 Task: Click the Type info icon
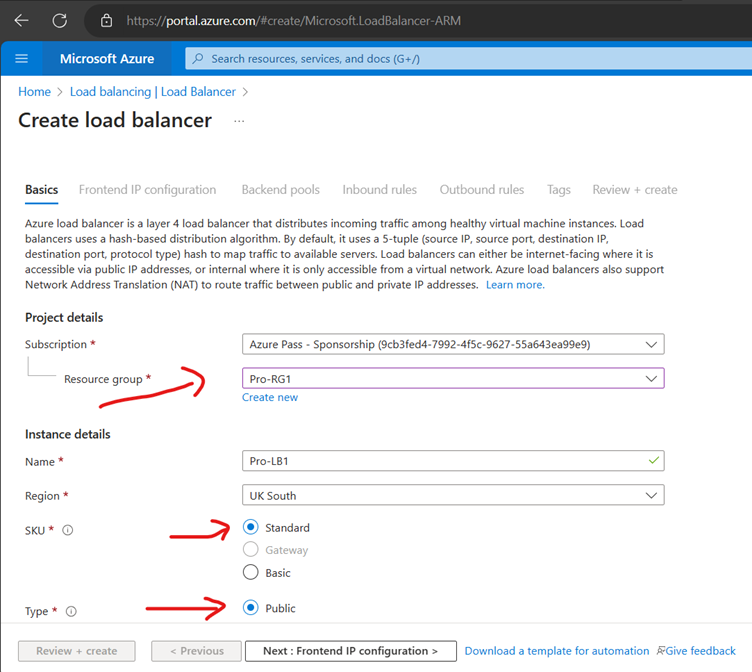[71, 611]
